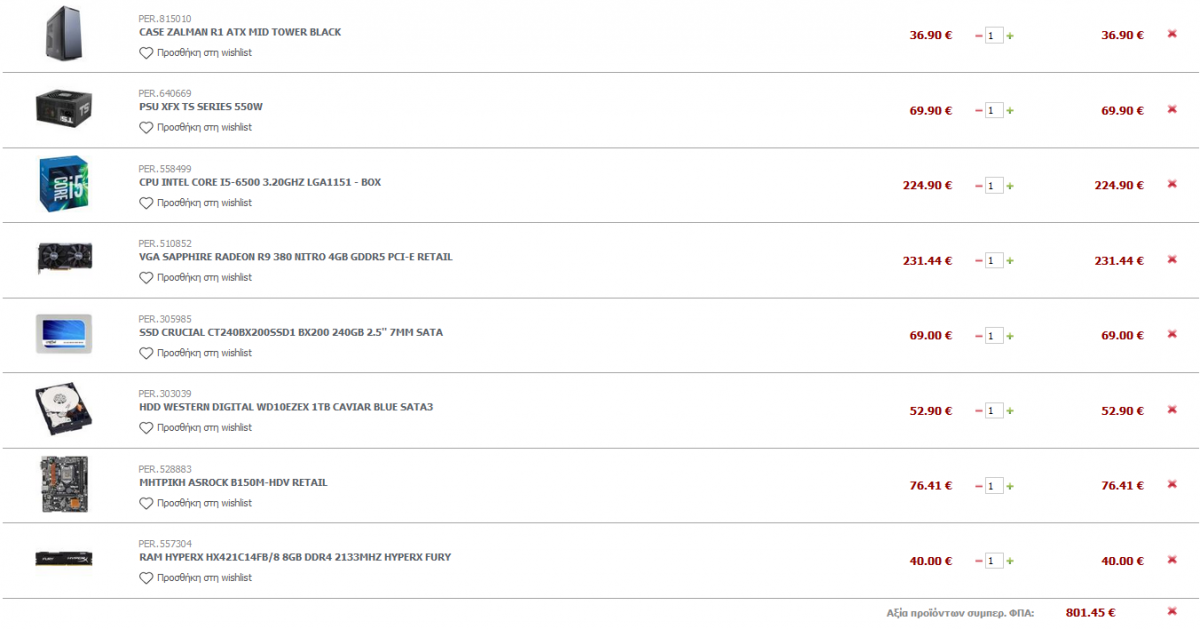1200x629 pixels.
Task: Increase quantity of Intel Core i5-6500
Action: (1010, 186)
